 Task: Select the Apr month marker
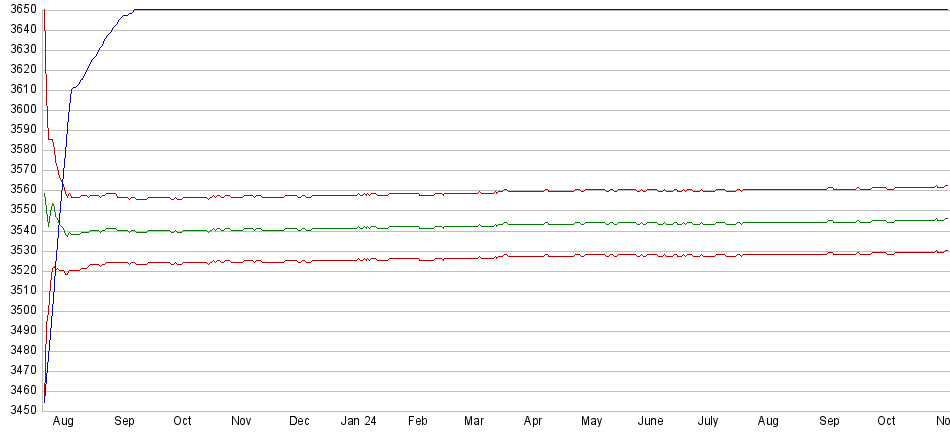coord(533,421)
